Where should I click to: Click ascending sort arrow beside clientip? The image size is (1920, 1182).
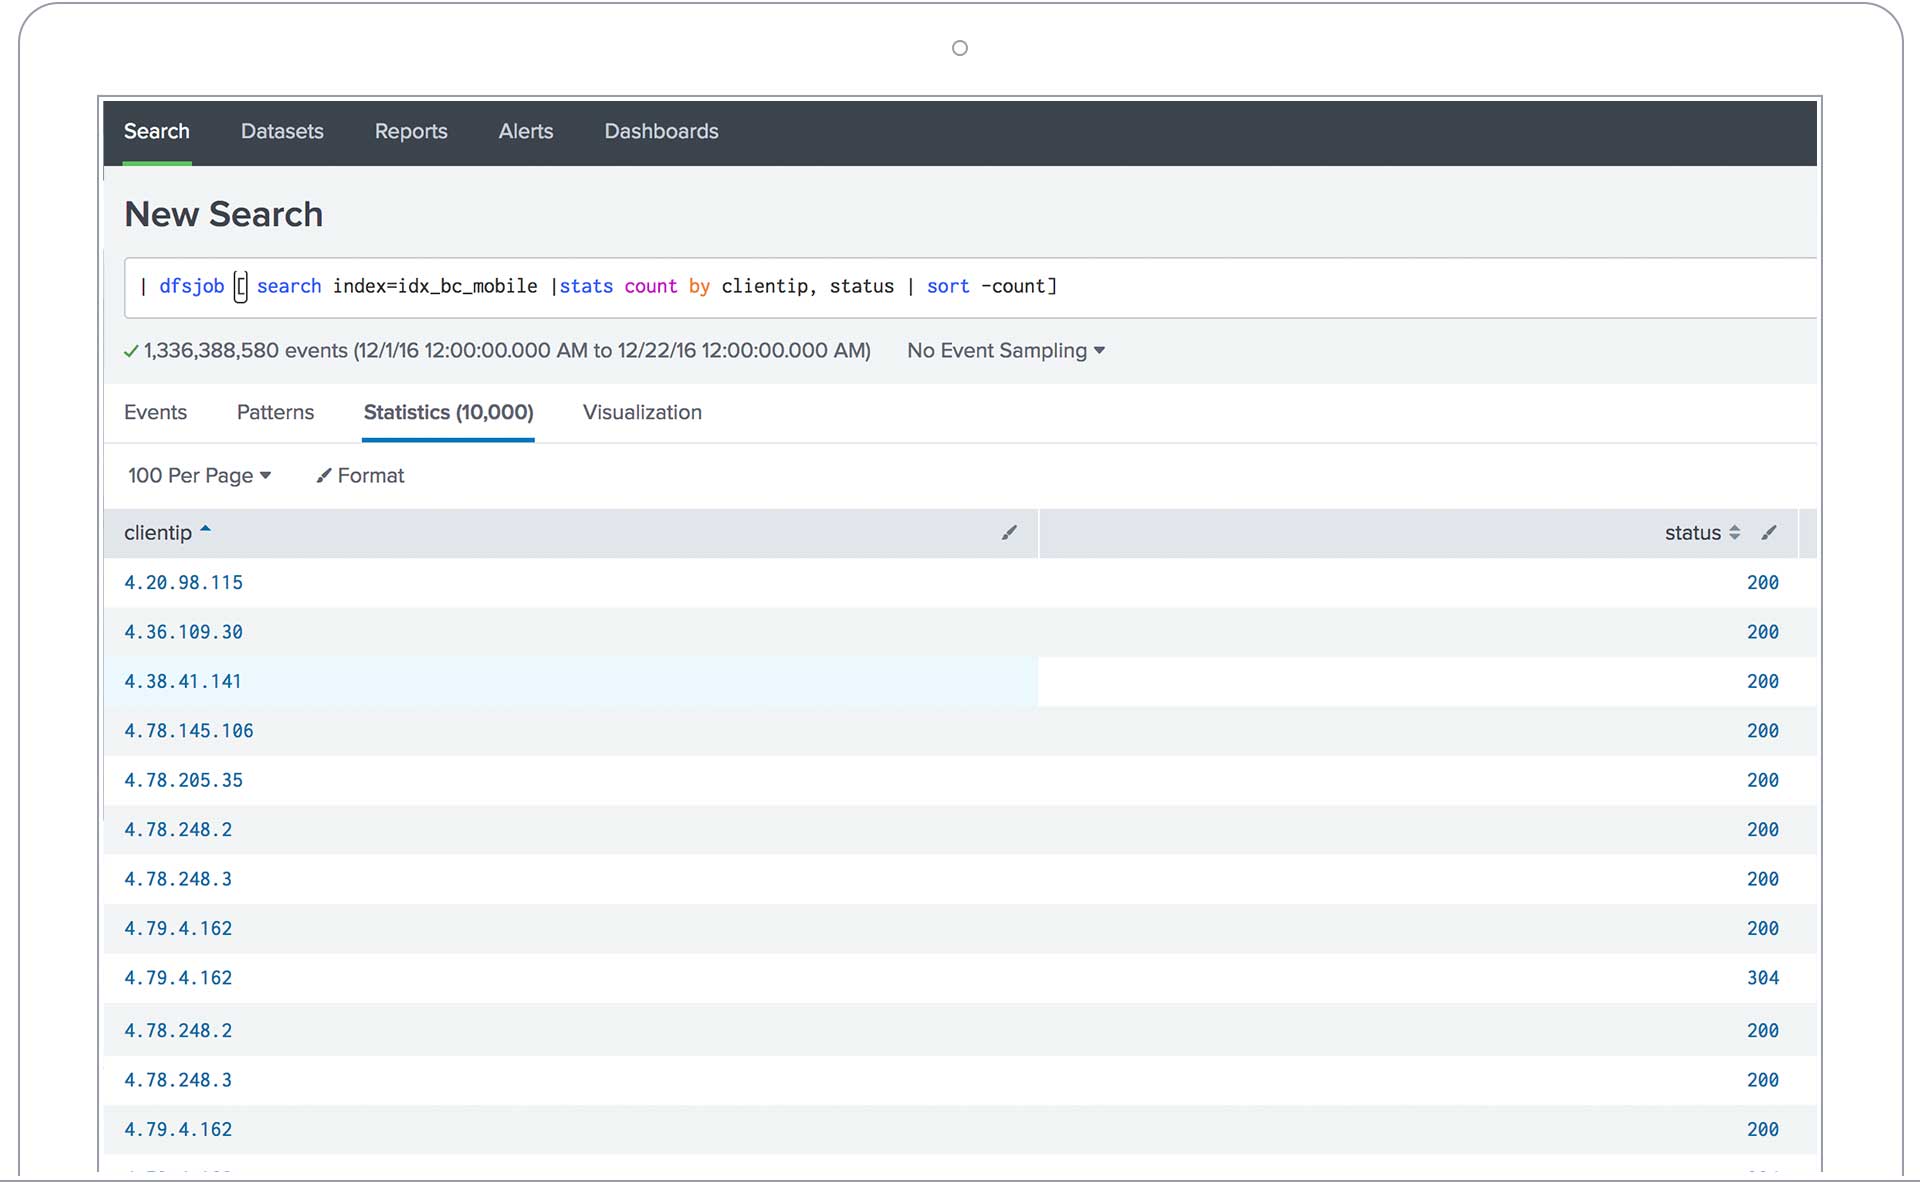point(205,530)
